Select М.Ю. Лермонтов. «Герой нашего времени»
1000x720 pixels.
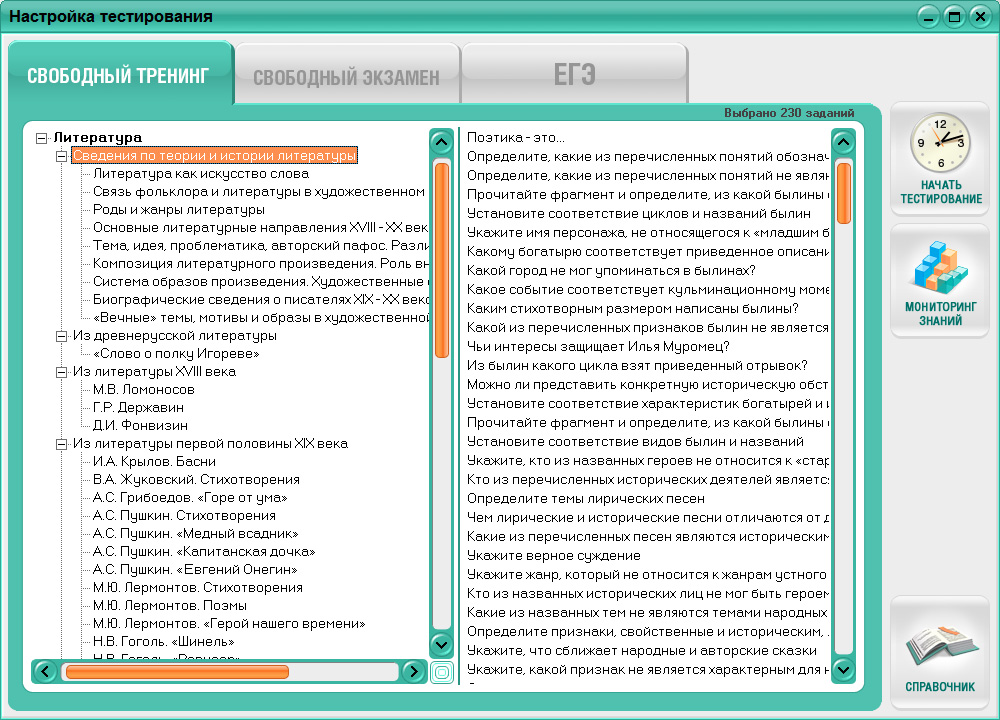[x=229, y=623]
